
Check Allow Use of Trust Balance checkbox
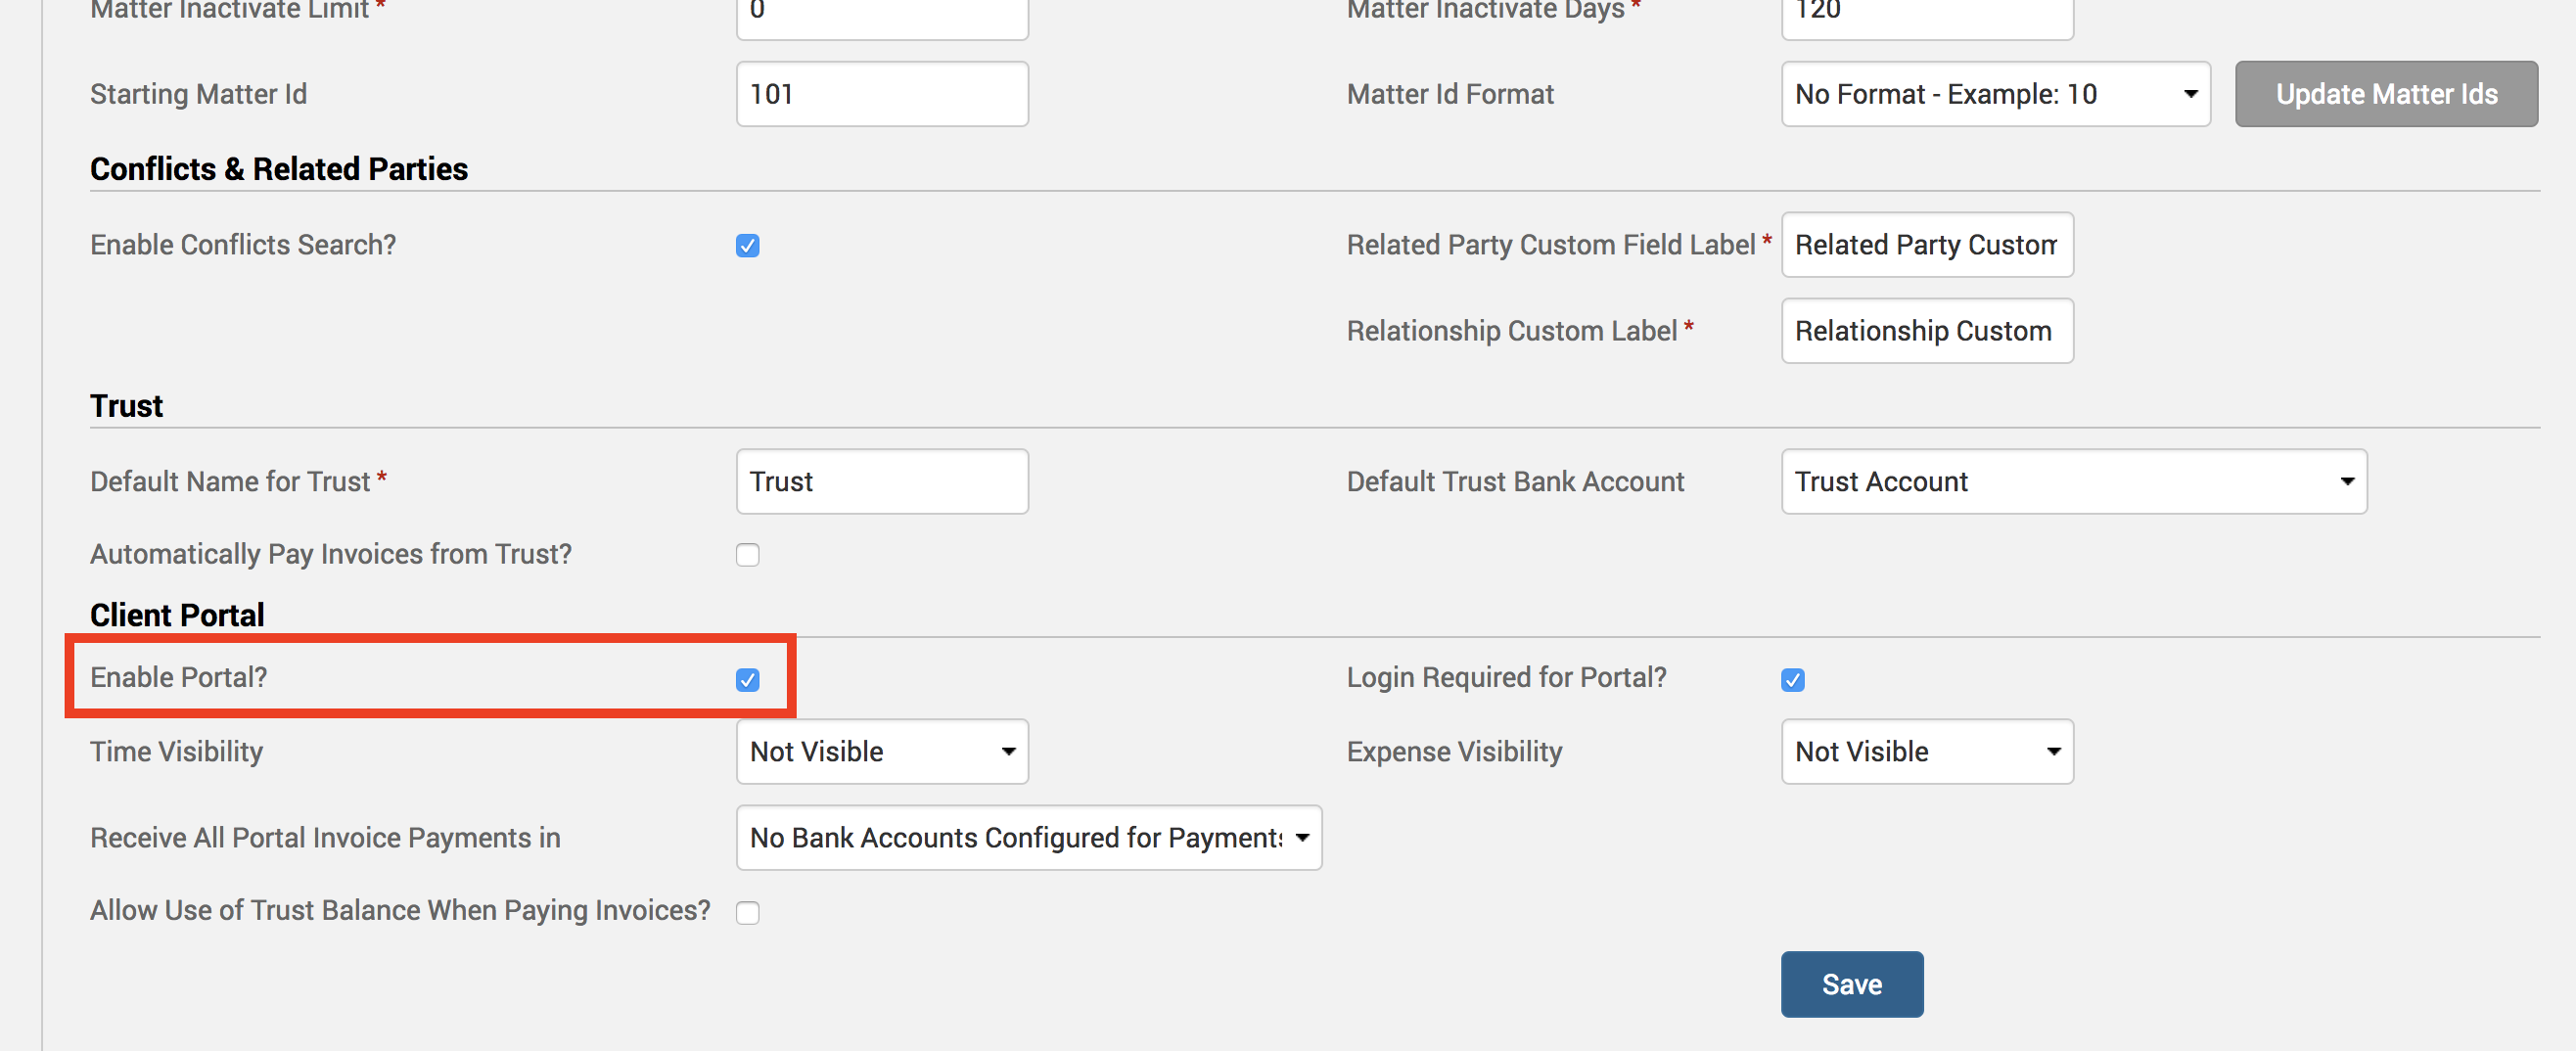click(747, 912)
